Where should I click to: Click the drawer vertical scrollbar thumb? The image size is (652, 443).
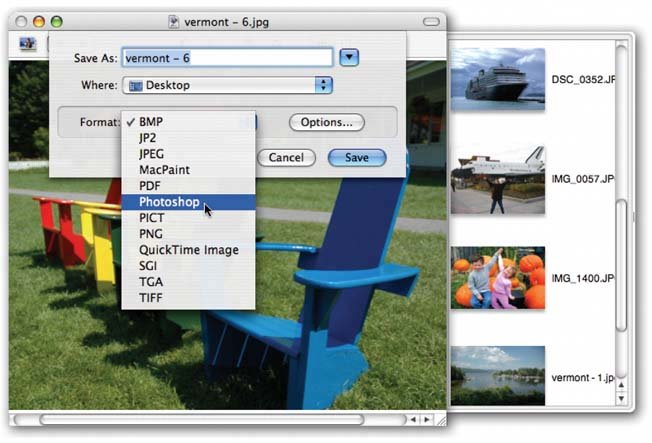pos(621,265)
